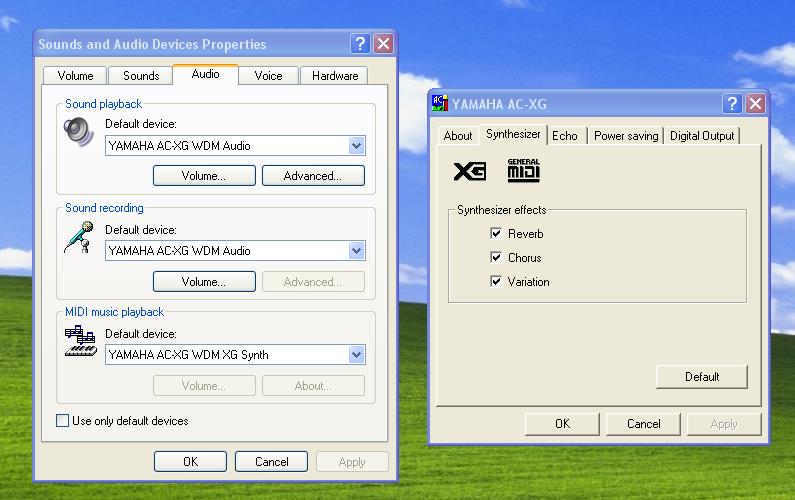Click the help question mark in Sounds and Audio Devices
This screenshot has width=795, height=500.
(360, 44)
